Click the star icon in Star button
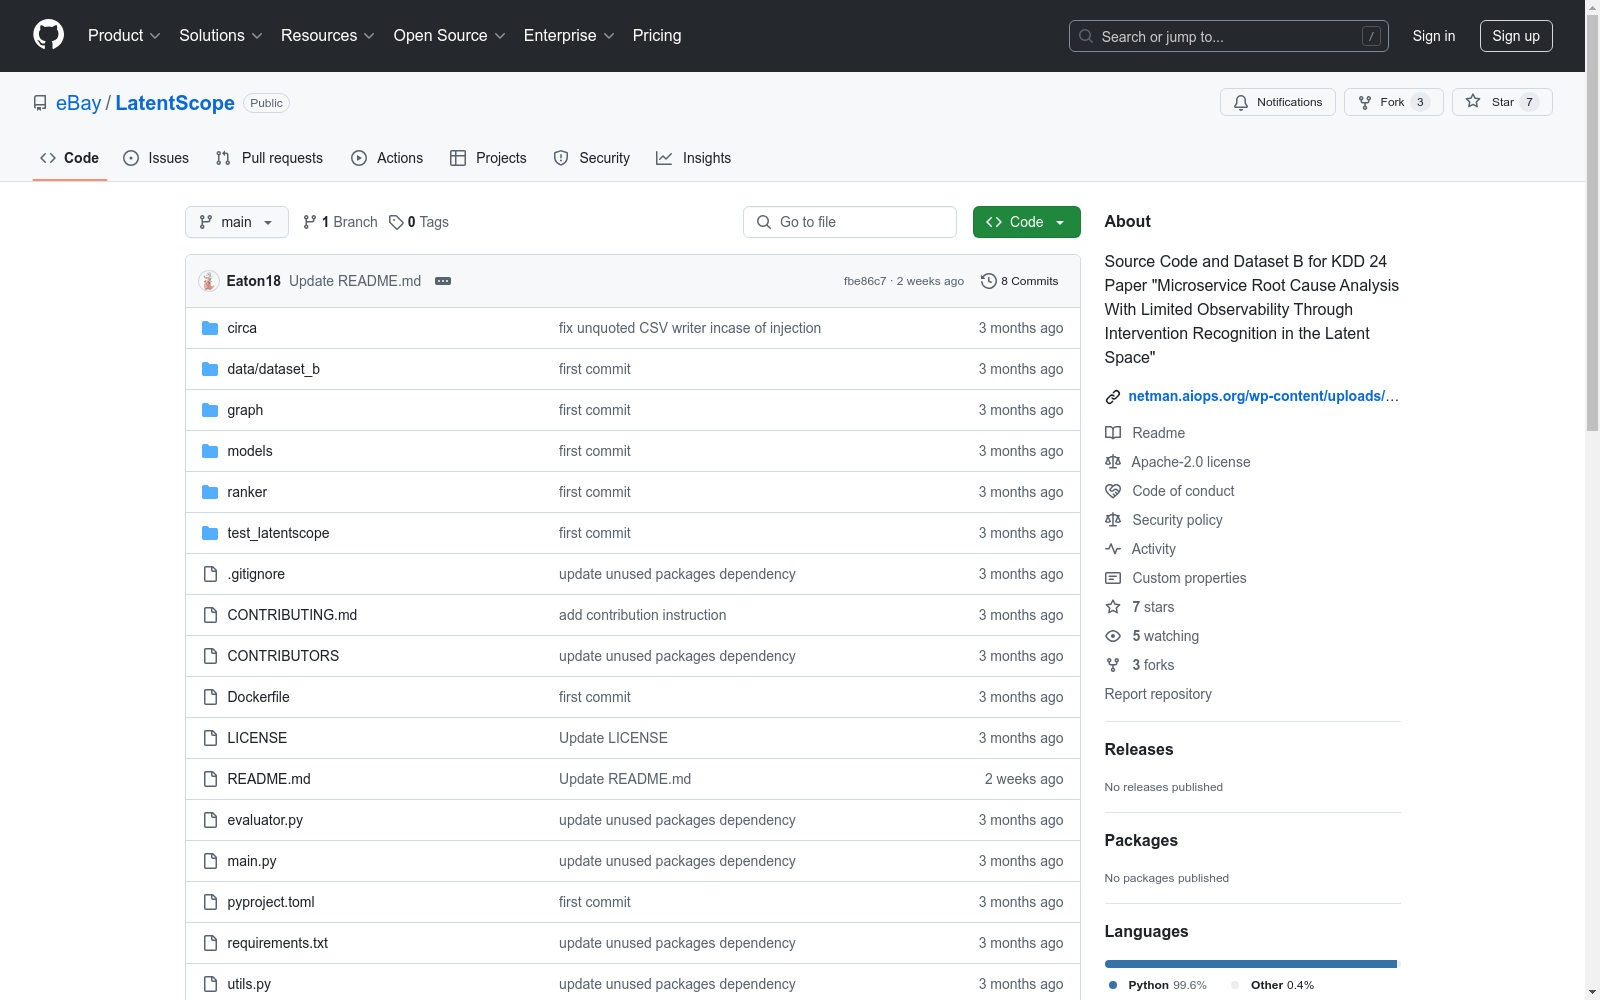Viewport: 1600px width, 1000px height. (x=1473, y=101)
